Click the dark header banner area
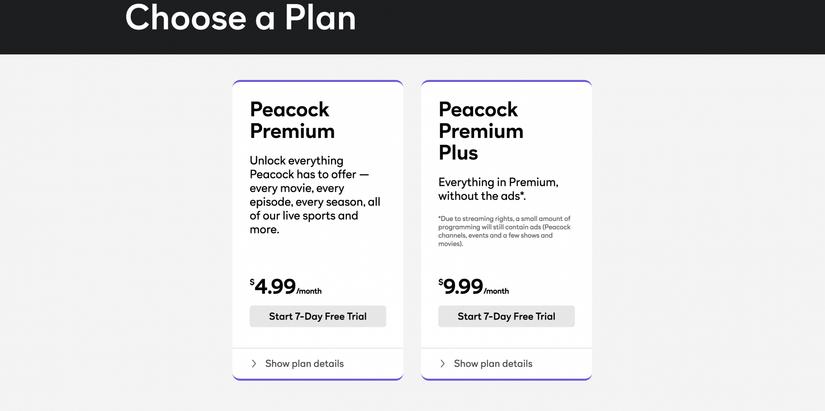The width and height of the screenshot is (825, 411). pyautogui.click(x=600, y=25)
